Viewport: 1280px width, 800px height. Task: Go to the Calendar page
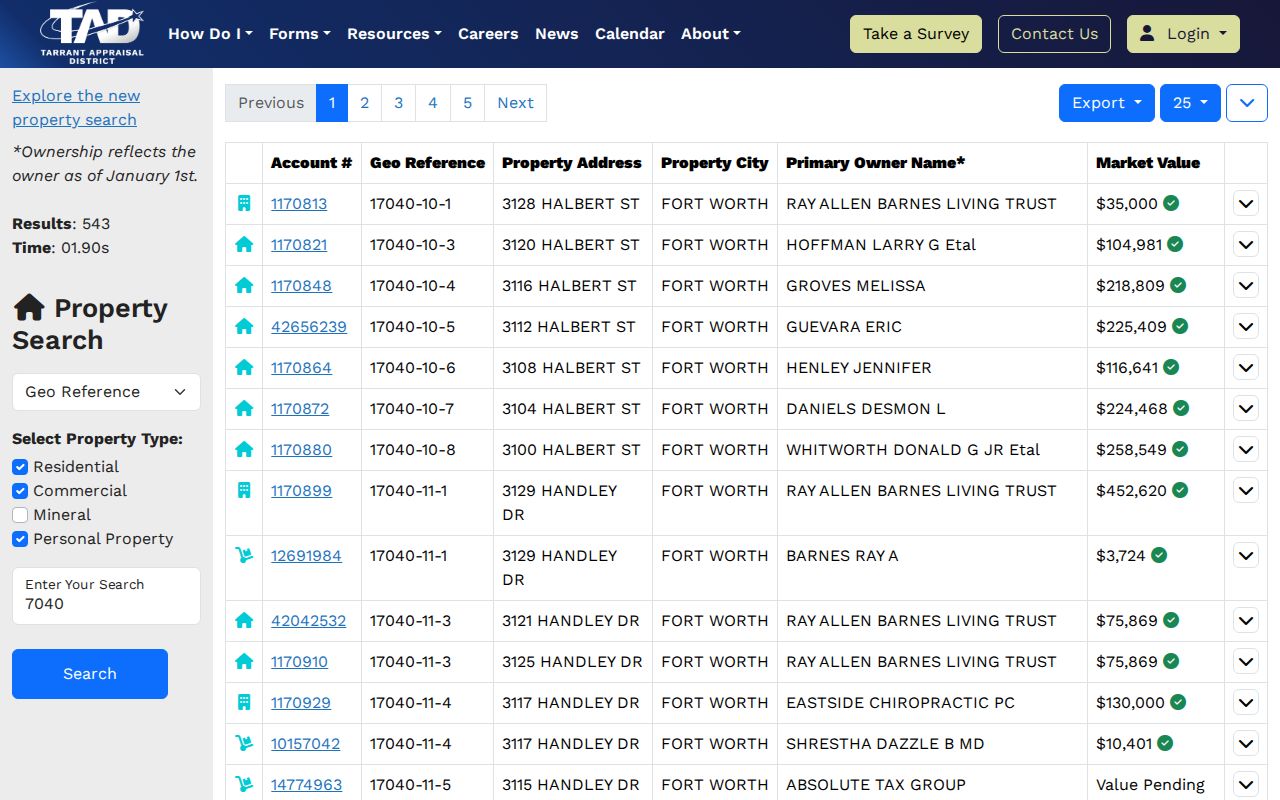pos(630,34)
